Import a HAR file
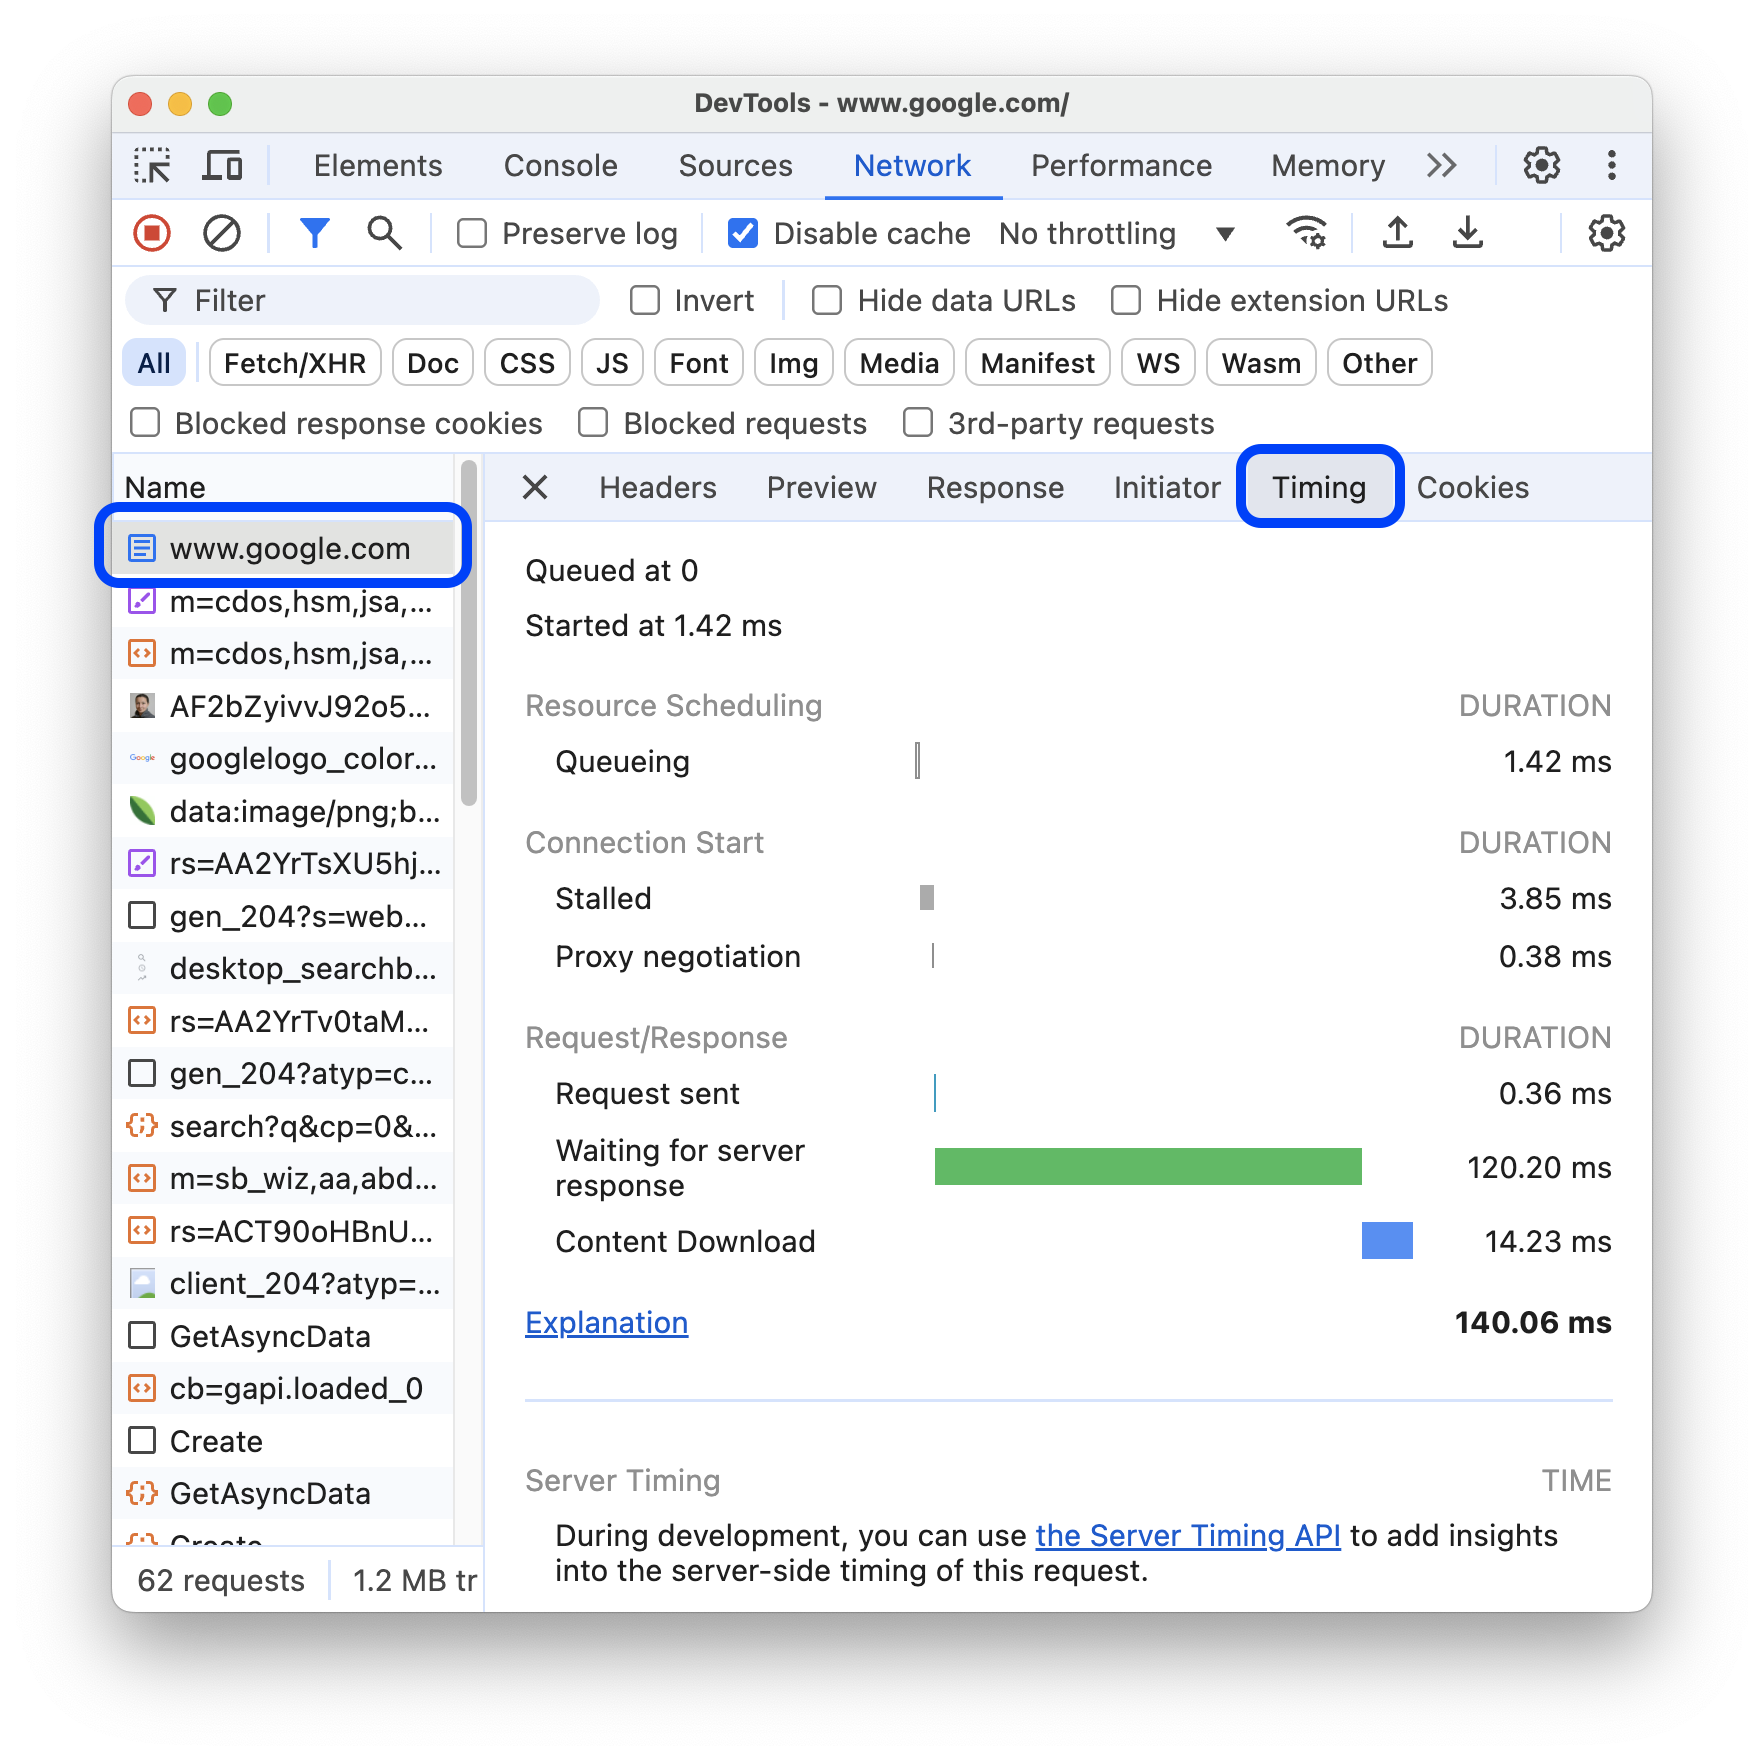Viewport: 1764px width, 1760px height. coord(1396,233)
